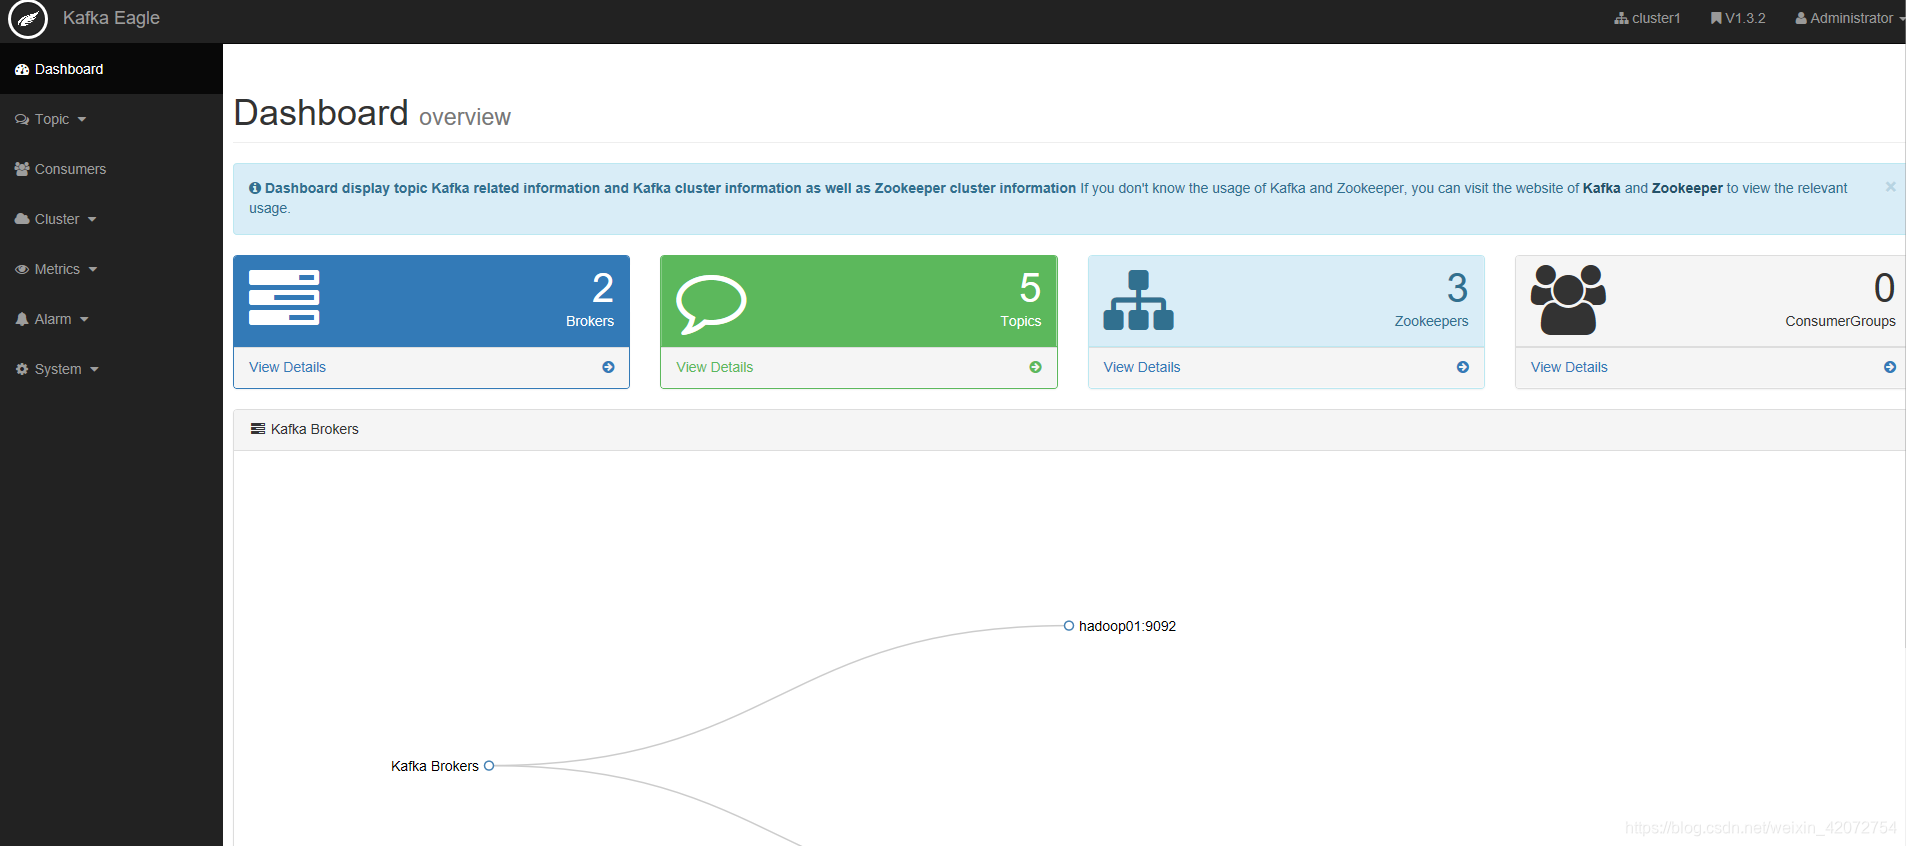
Task: Click the Administrator user icon
Action: [1801, 18]
